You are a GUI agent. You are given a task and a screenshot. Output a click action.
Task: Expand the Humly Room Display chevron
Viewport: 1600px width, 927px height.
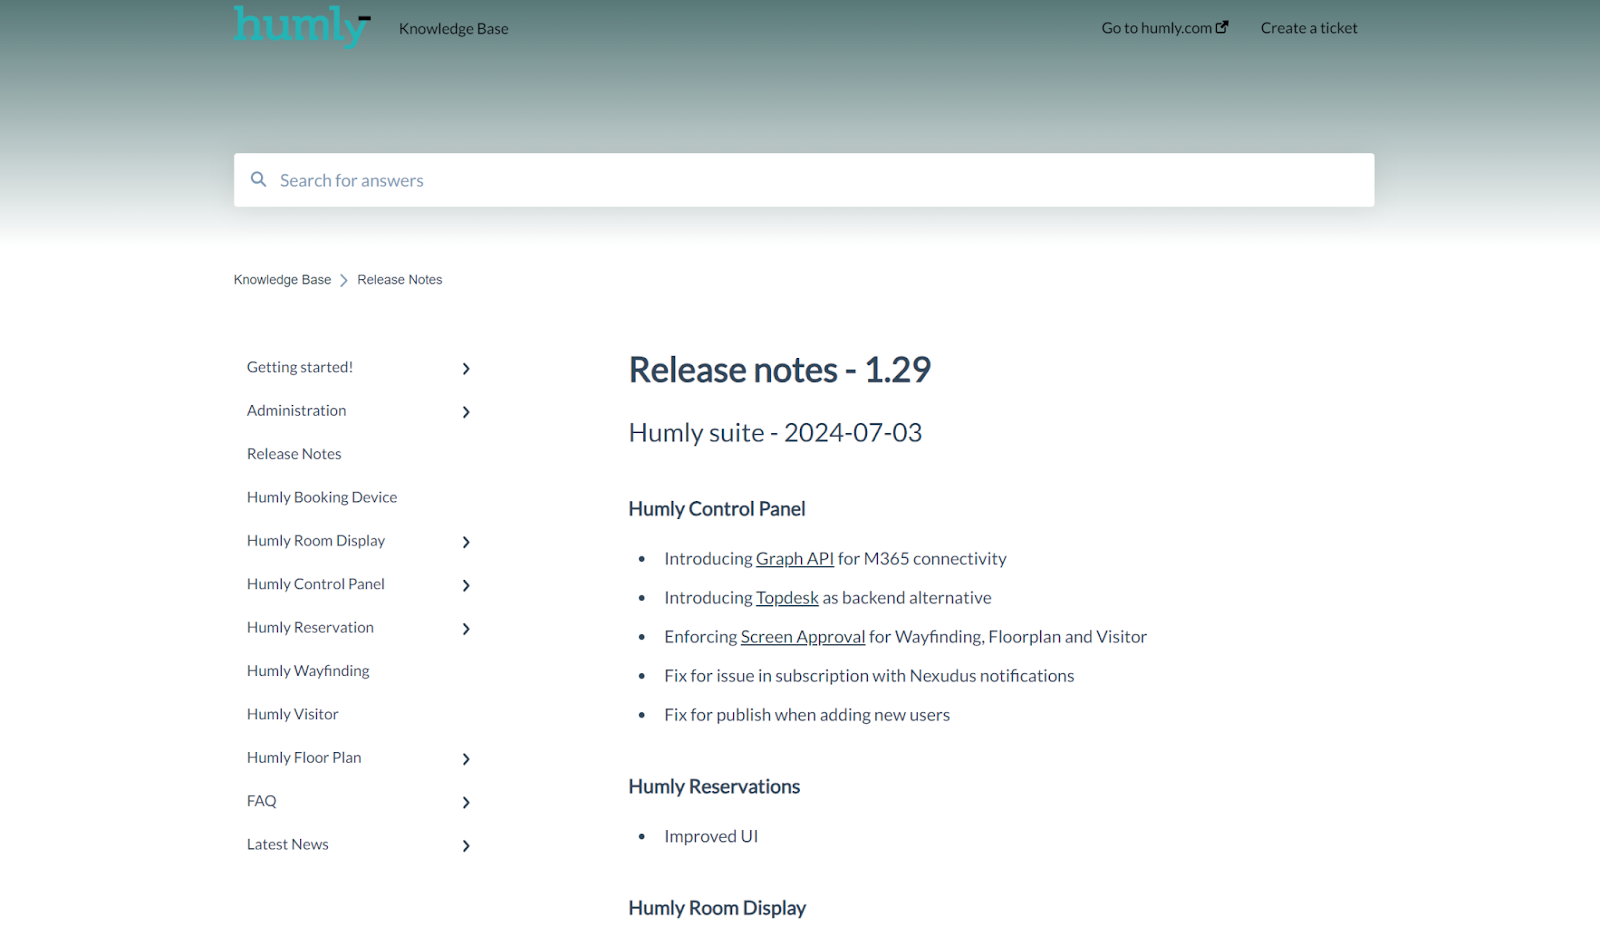(x=466, y=542)
